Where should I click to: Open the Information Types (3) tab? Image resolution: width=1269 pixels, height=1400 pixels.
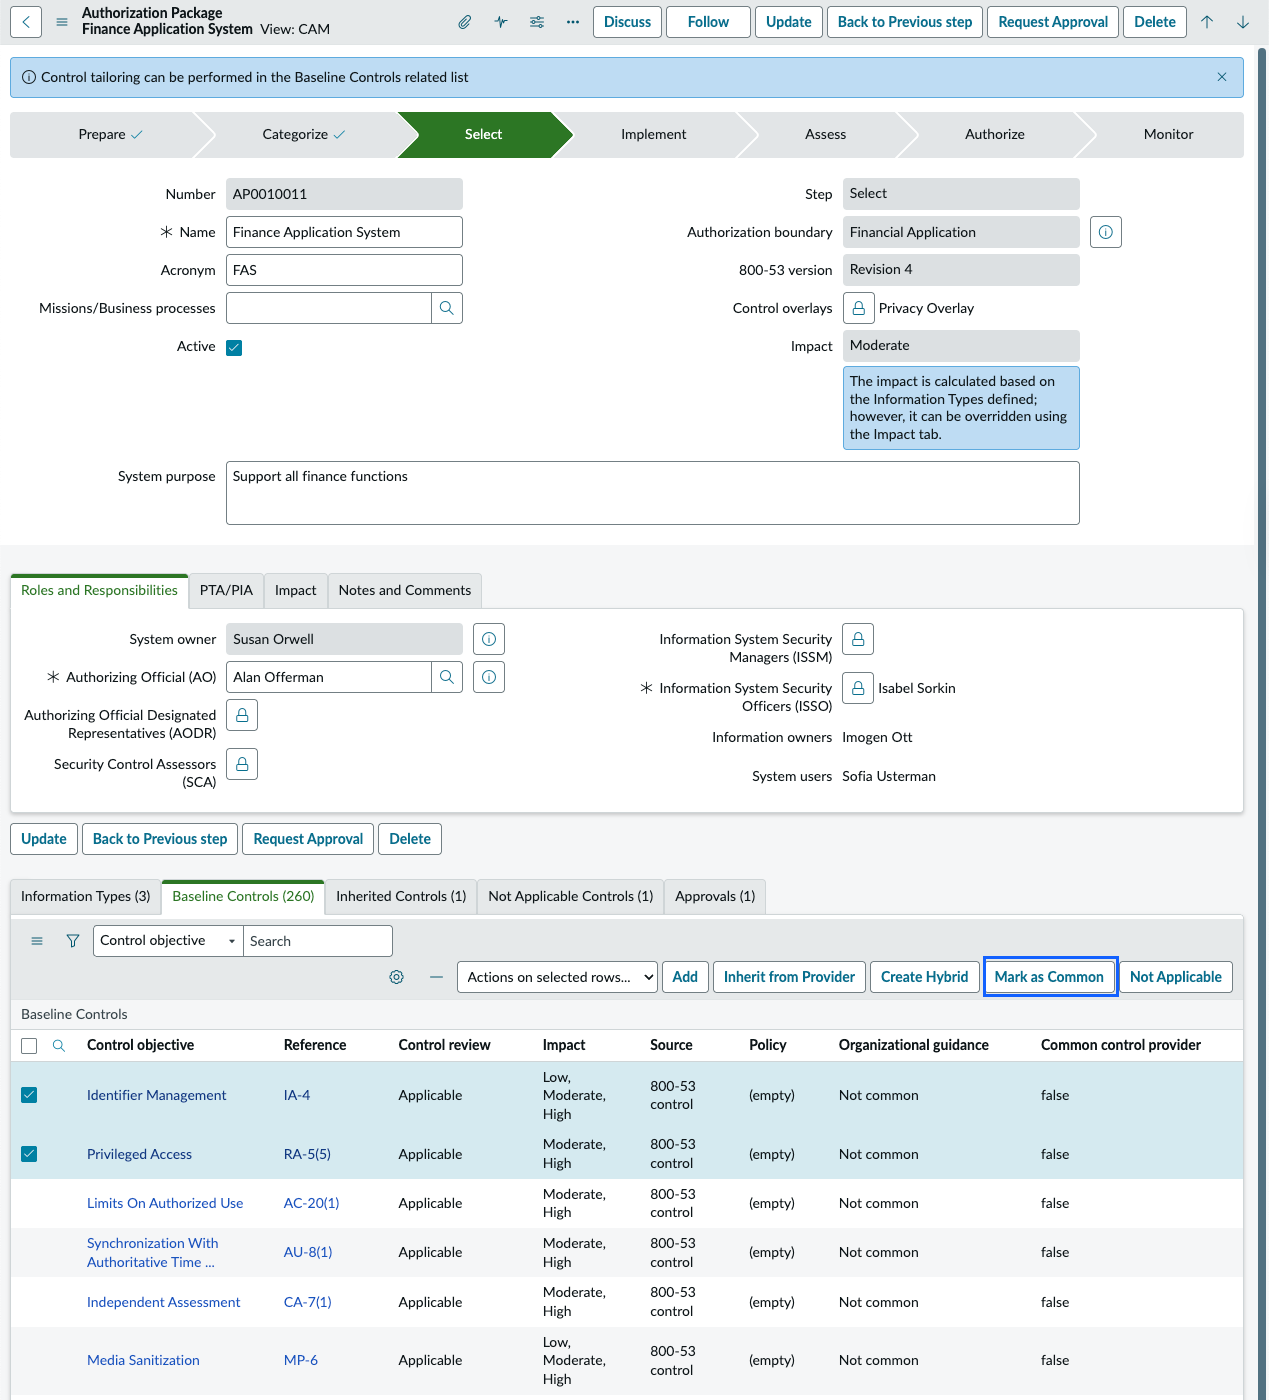coord(86,896)
